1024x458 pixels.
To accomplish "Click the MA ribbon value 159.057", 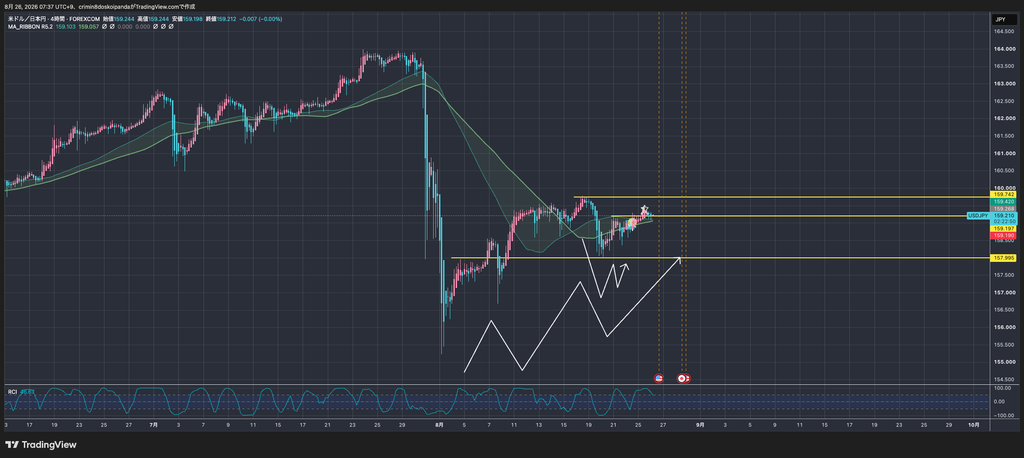I will [88, 27].
